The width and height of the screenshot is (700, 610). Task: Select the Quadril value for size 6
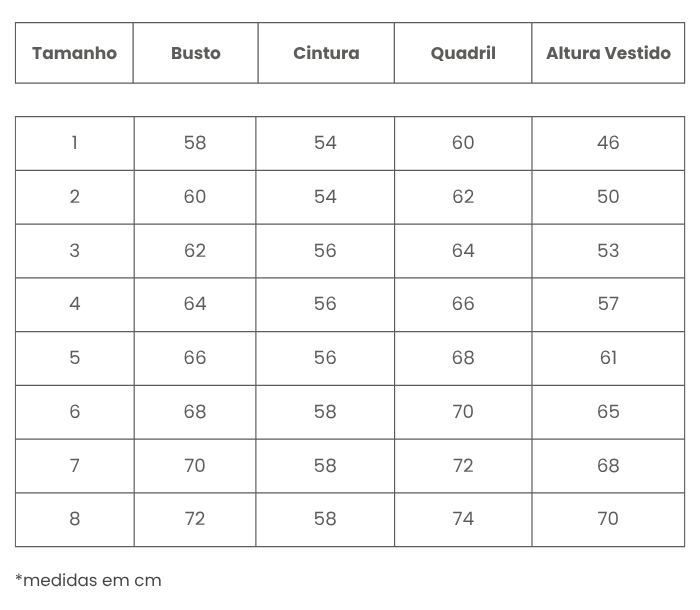coord(463,412)
